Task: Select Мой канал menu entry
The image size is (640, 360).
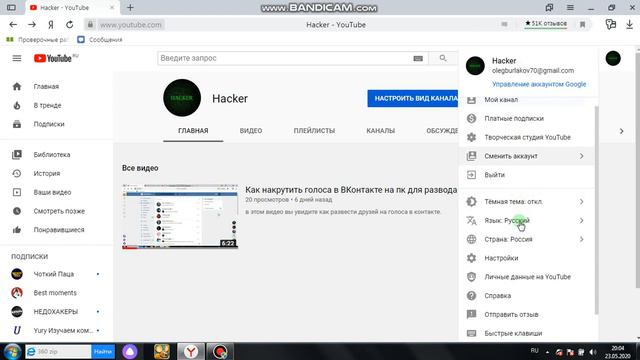Action: click(x=527, y=100)
